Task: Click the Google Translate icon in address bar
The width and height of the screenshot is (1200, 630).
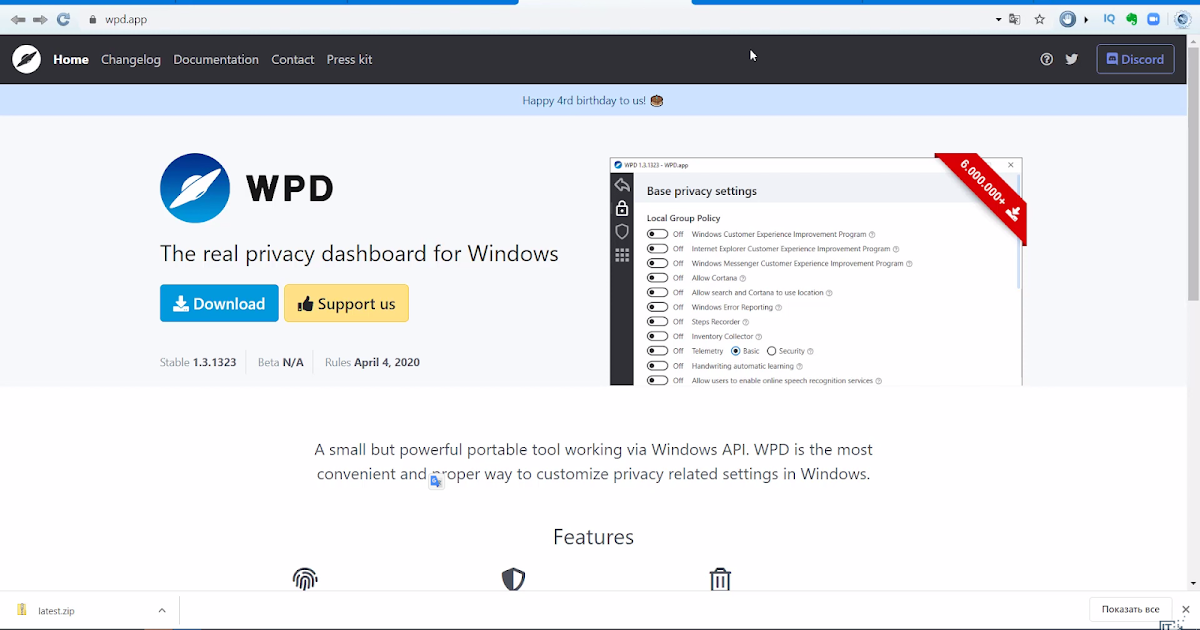Action: [x=1015, y=19]
